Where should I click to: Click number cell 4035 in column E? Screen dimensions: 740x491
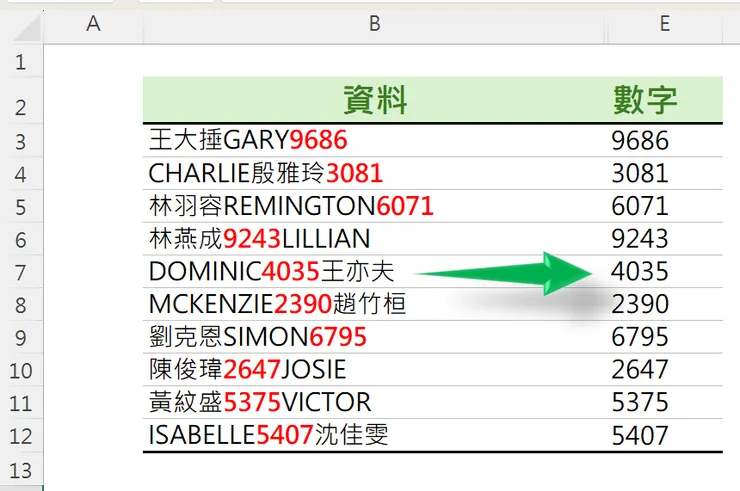pyautogui.click(x=665, y=271)
